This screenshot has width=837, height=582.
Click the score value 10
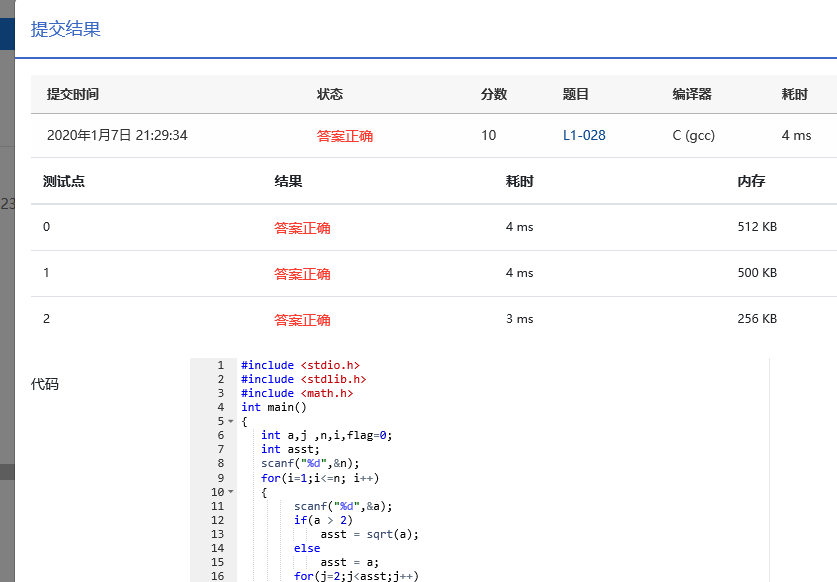coord(488,136)
